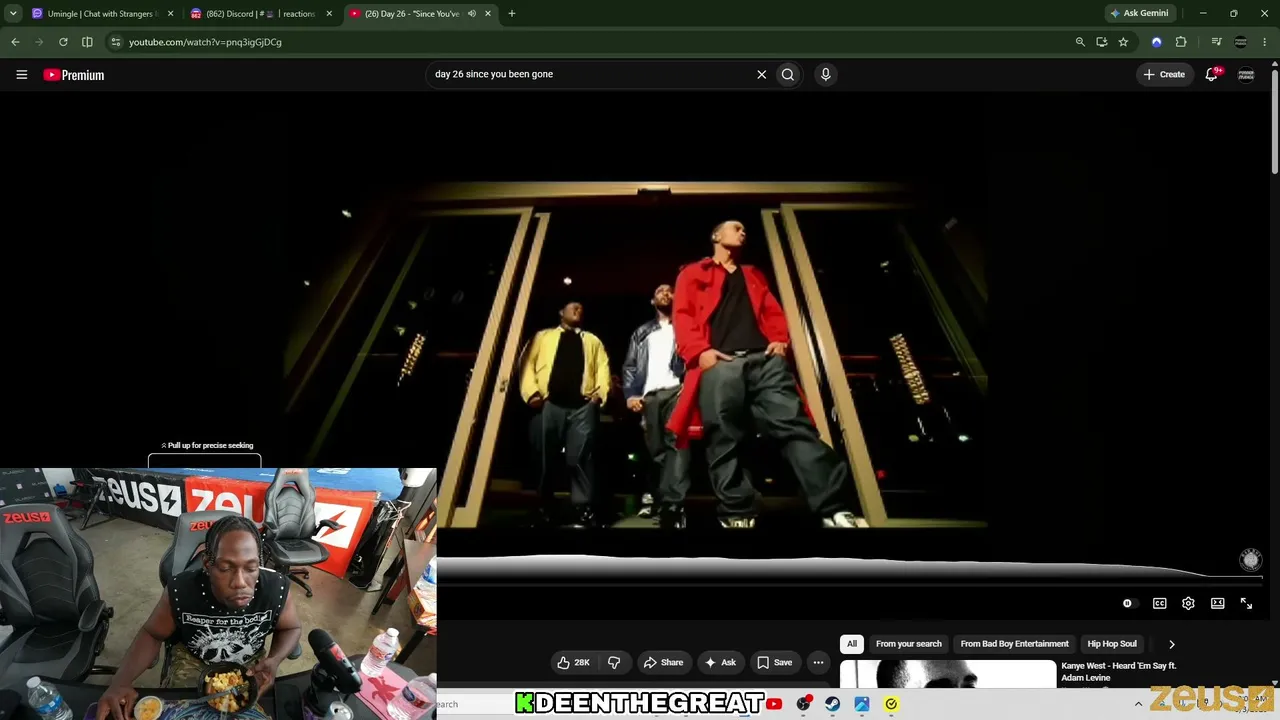The height and width of the screenshot is (720, 1280).
Task: Start voice search with the microphone
Action: coord(825,74)
